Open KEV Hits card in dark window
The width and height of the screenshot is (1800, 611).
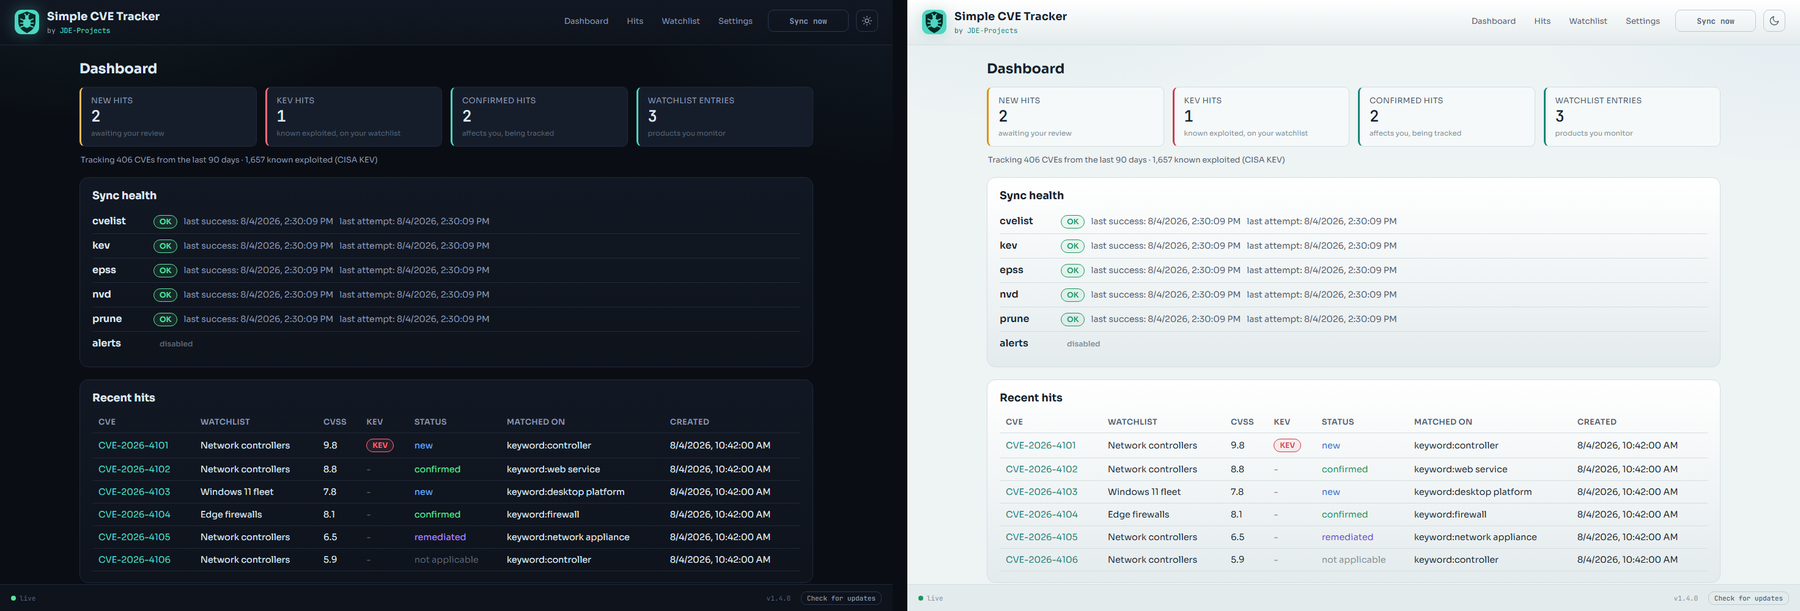[354, 117]
